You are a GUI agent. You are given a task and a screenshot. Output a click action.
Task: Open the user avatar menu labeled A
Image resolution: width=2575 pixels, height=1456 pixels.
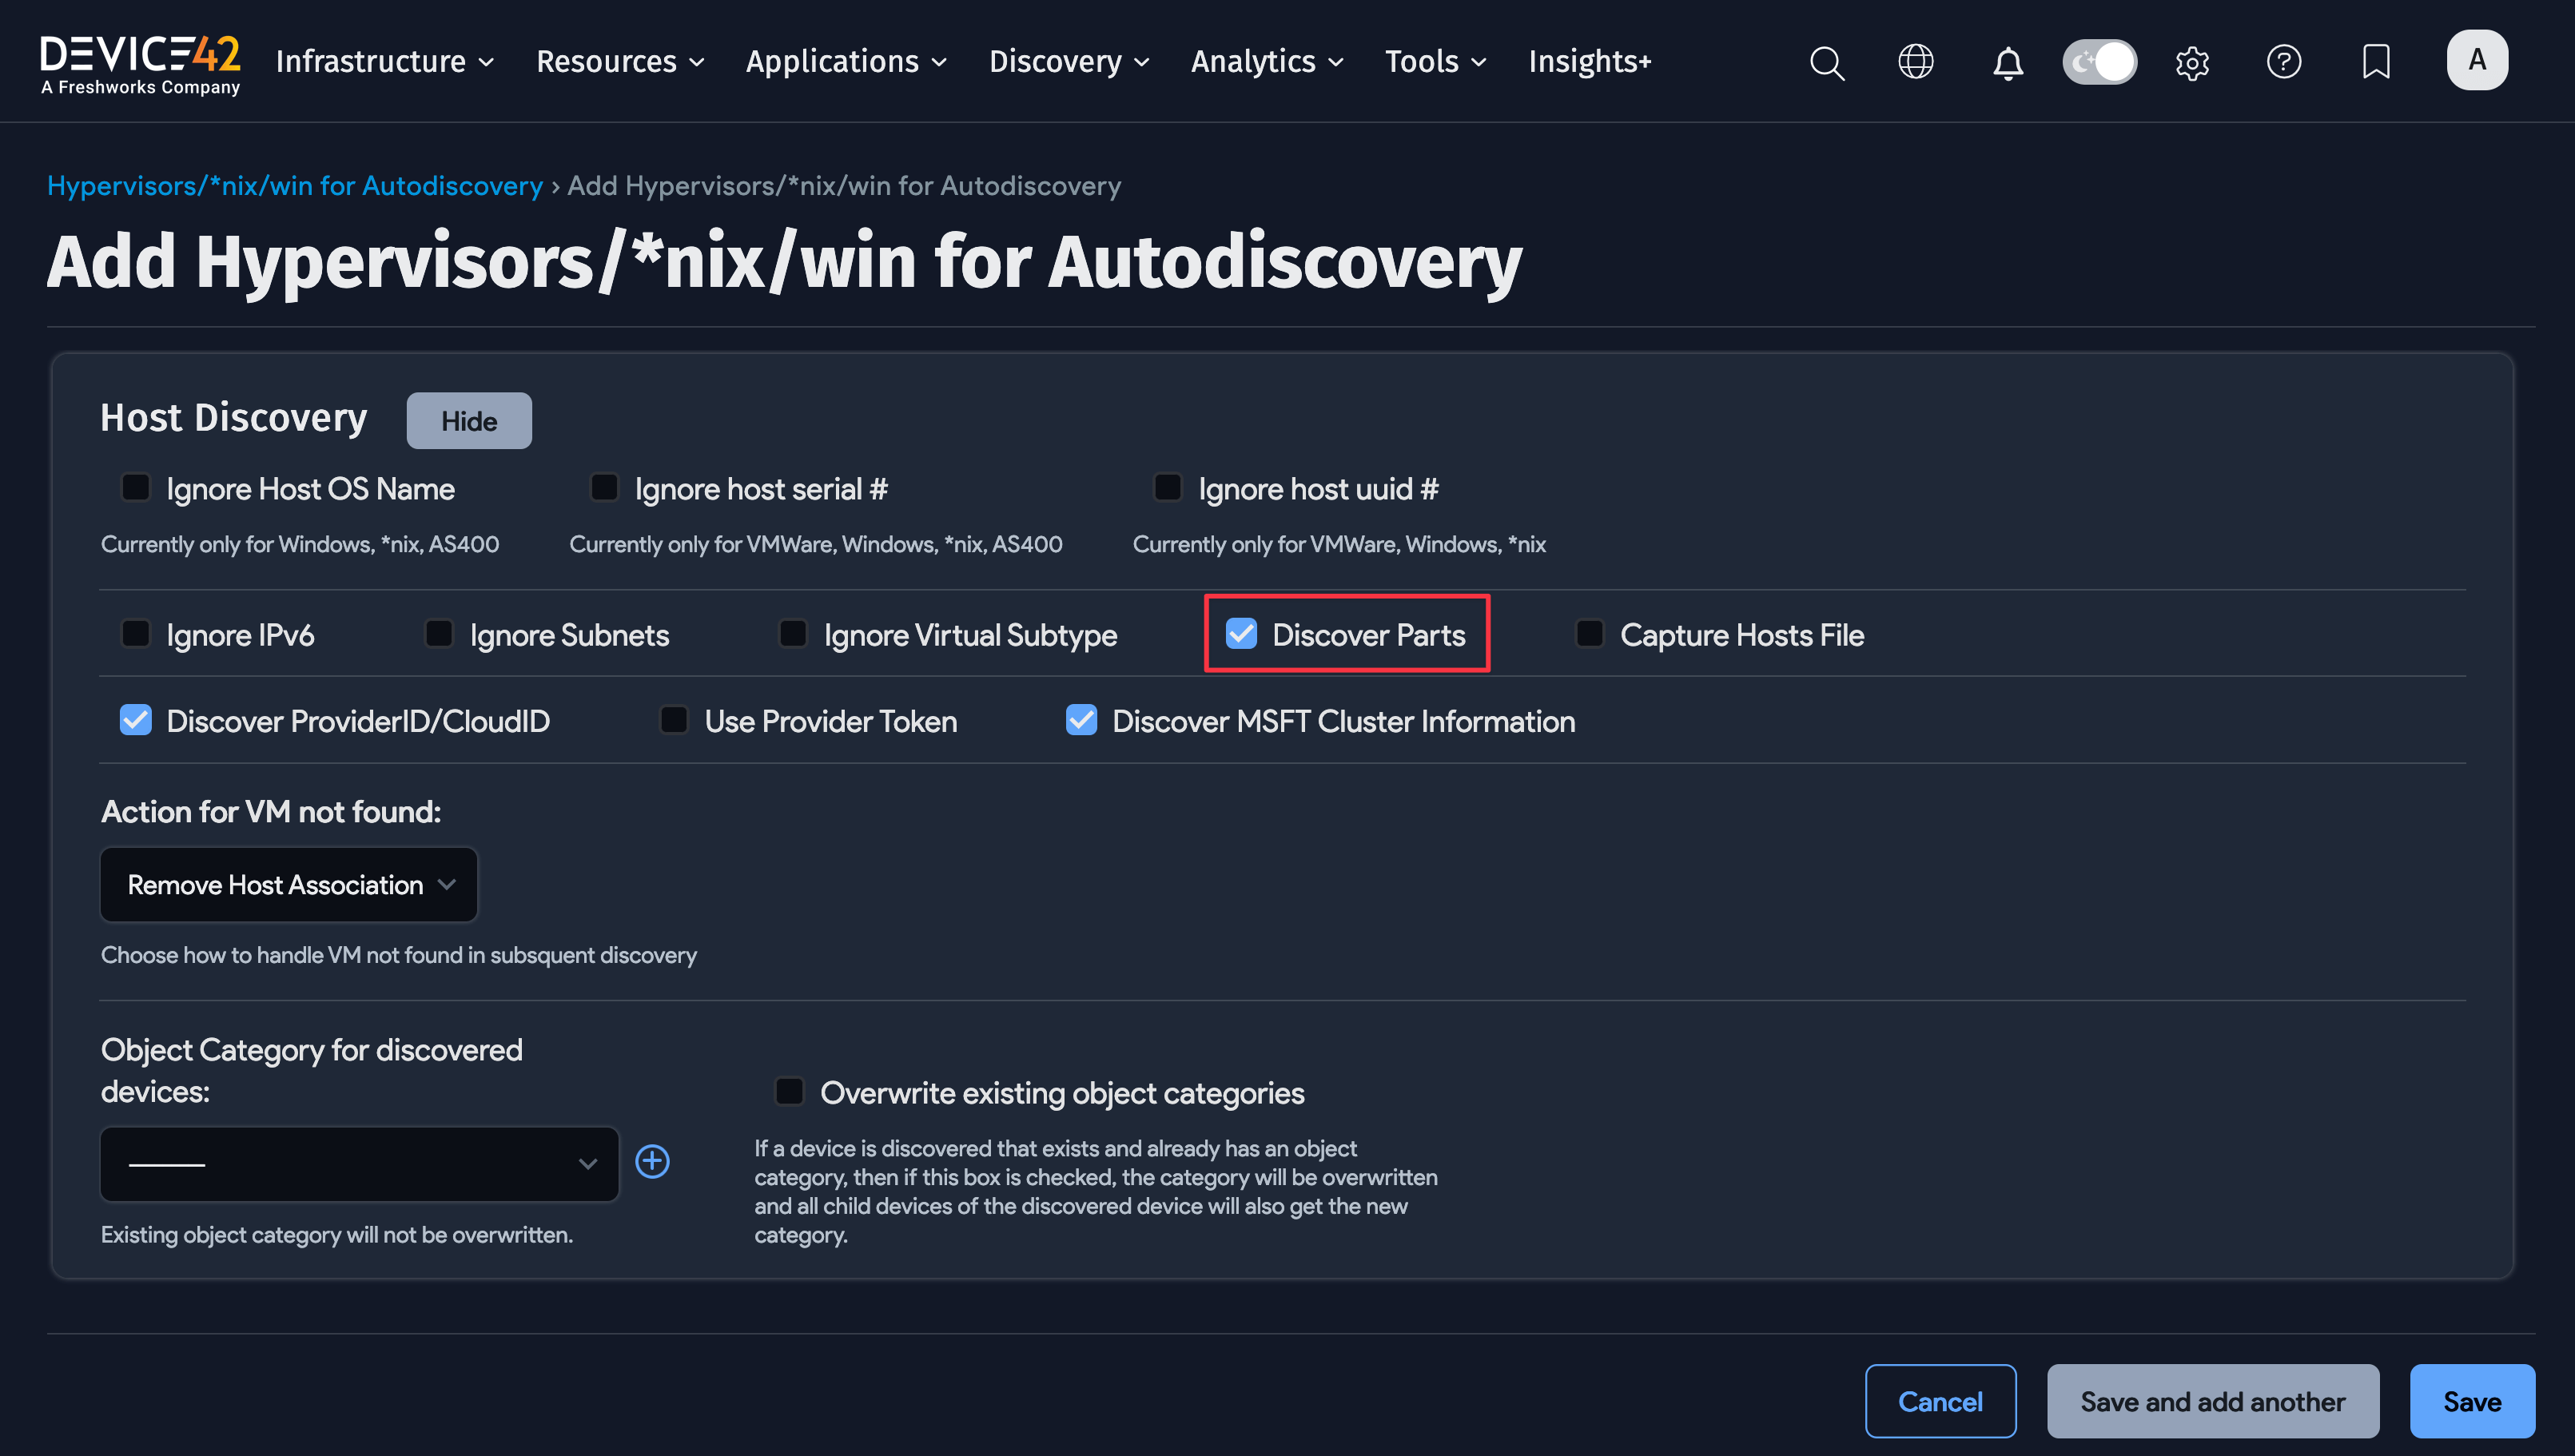coord(2477,59)
